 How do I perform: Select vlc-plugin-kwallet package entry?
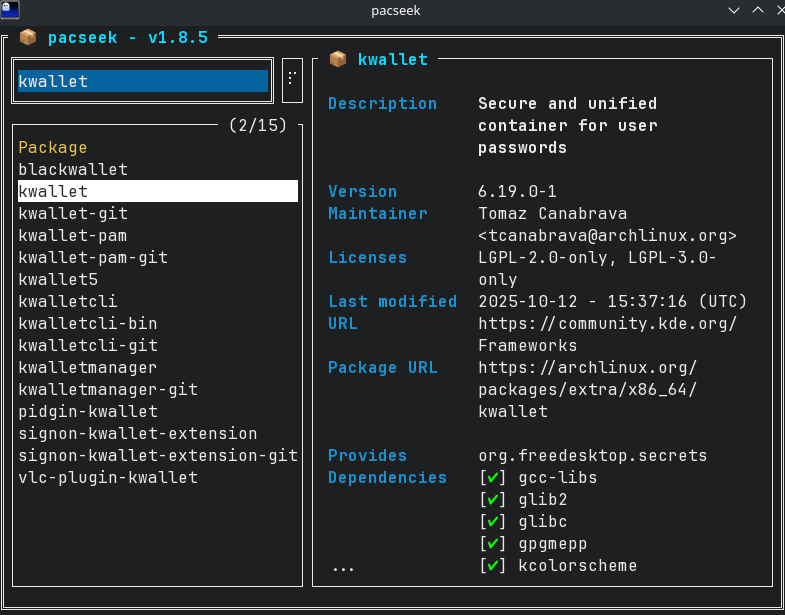(108, 478)
